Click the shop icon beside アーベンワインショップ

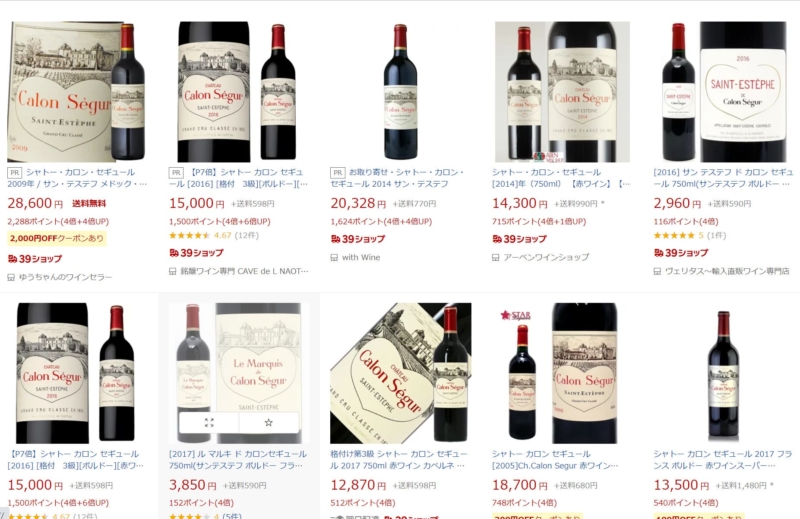[x=495, y=258]
